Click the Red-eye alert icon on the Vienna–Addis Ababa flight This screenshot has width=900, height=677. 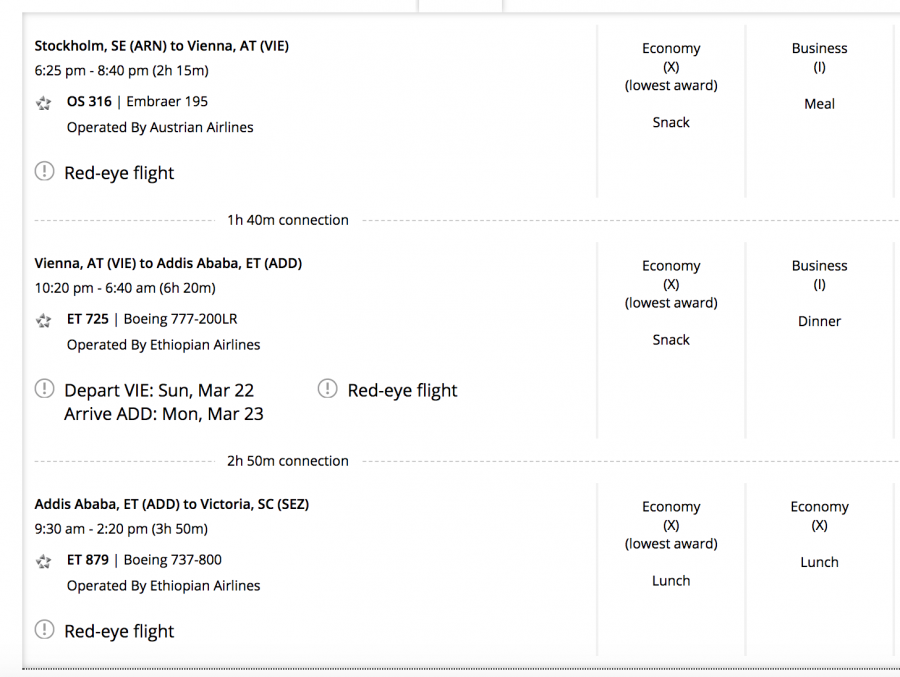coord(327,389)
